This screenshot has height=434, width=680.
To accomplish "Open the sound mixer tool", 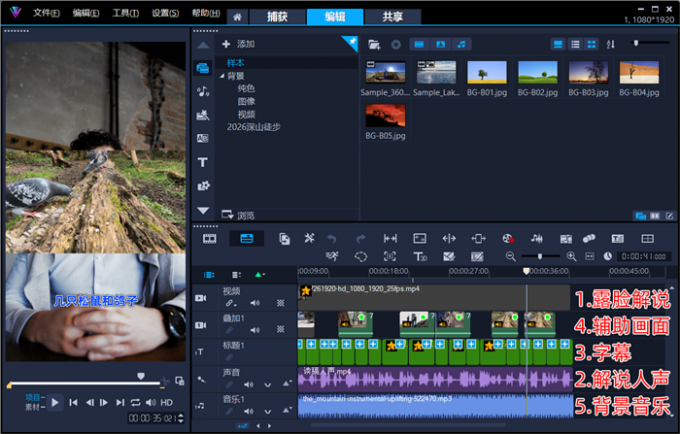I will pos(536,238).
